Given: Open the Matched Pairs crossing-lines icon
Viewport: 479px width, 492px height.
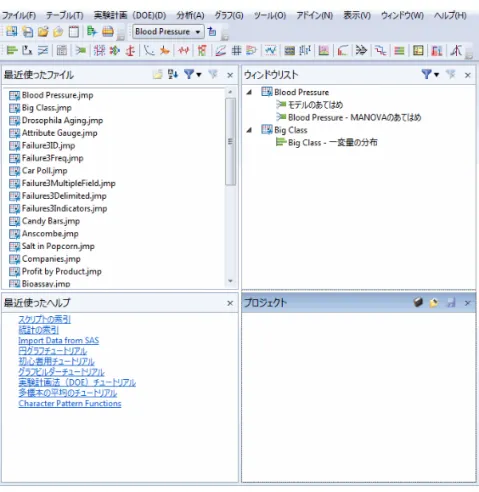Looking at the screenshot, I should click(x=43, y=51).
